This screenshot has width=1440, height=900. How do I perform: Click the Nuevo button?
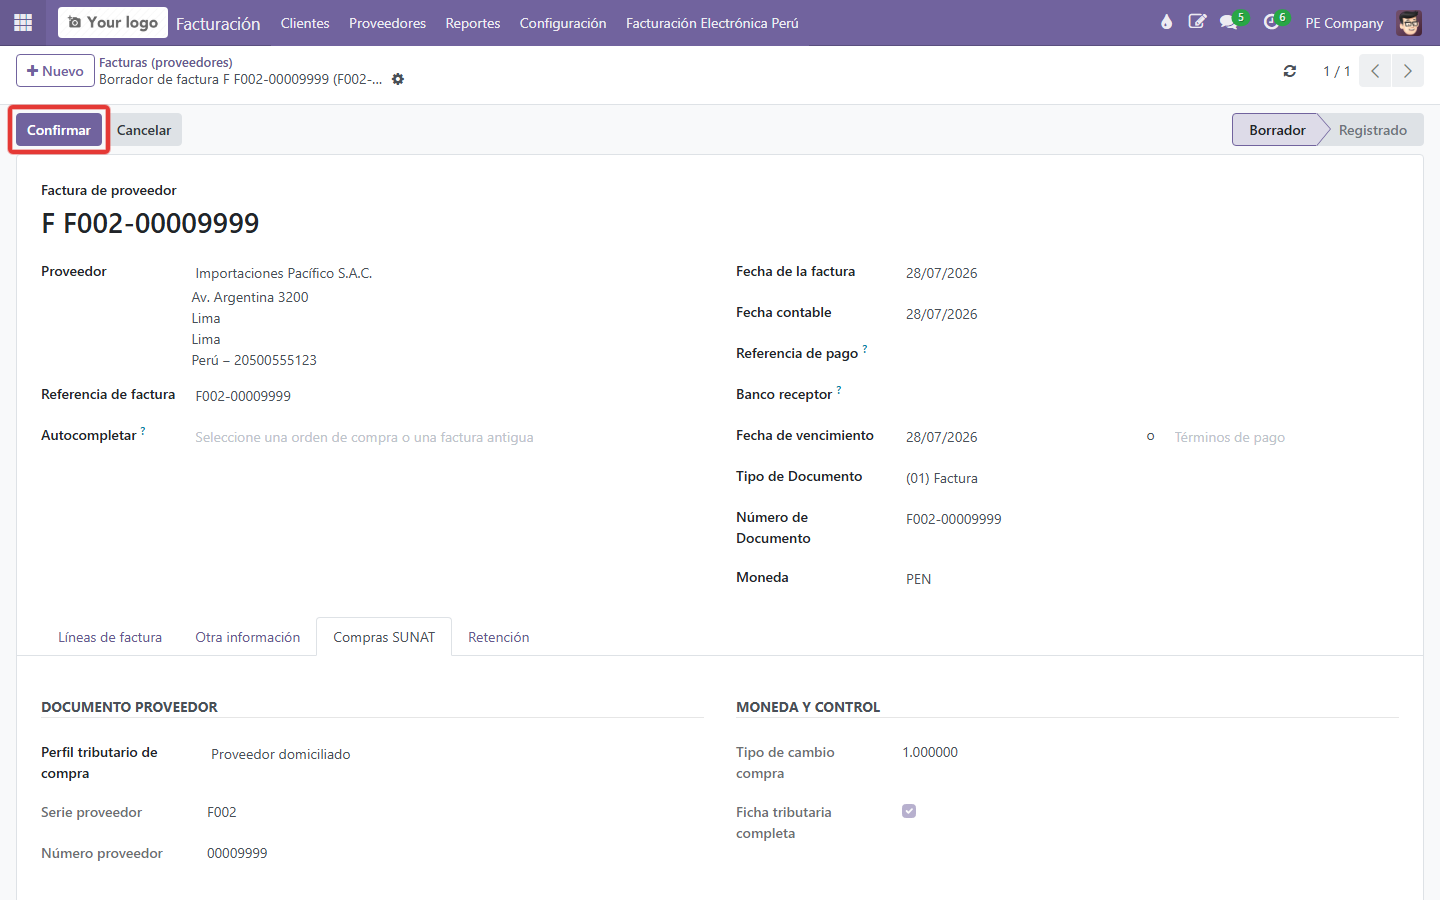(55, 71)
